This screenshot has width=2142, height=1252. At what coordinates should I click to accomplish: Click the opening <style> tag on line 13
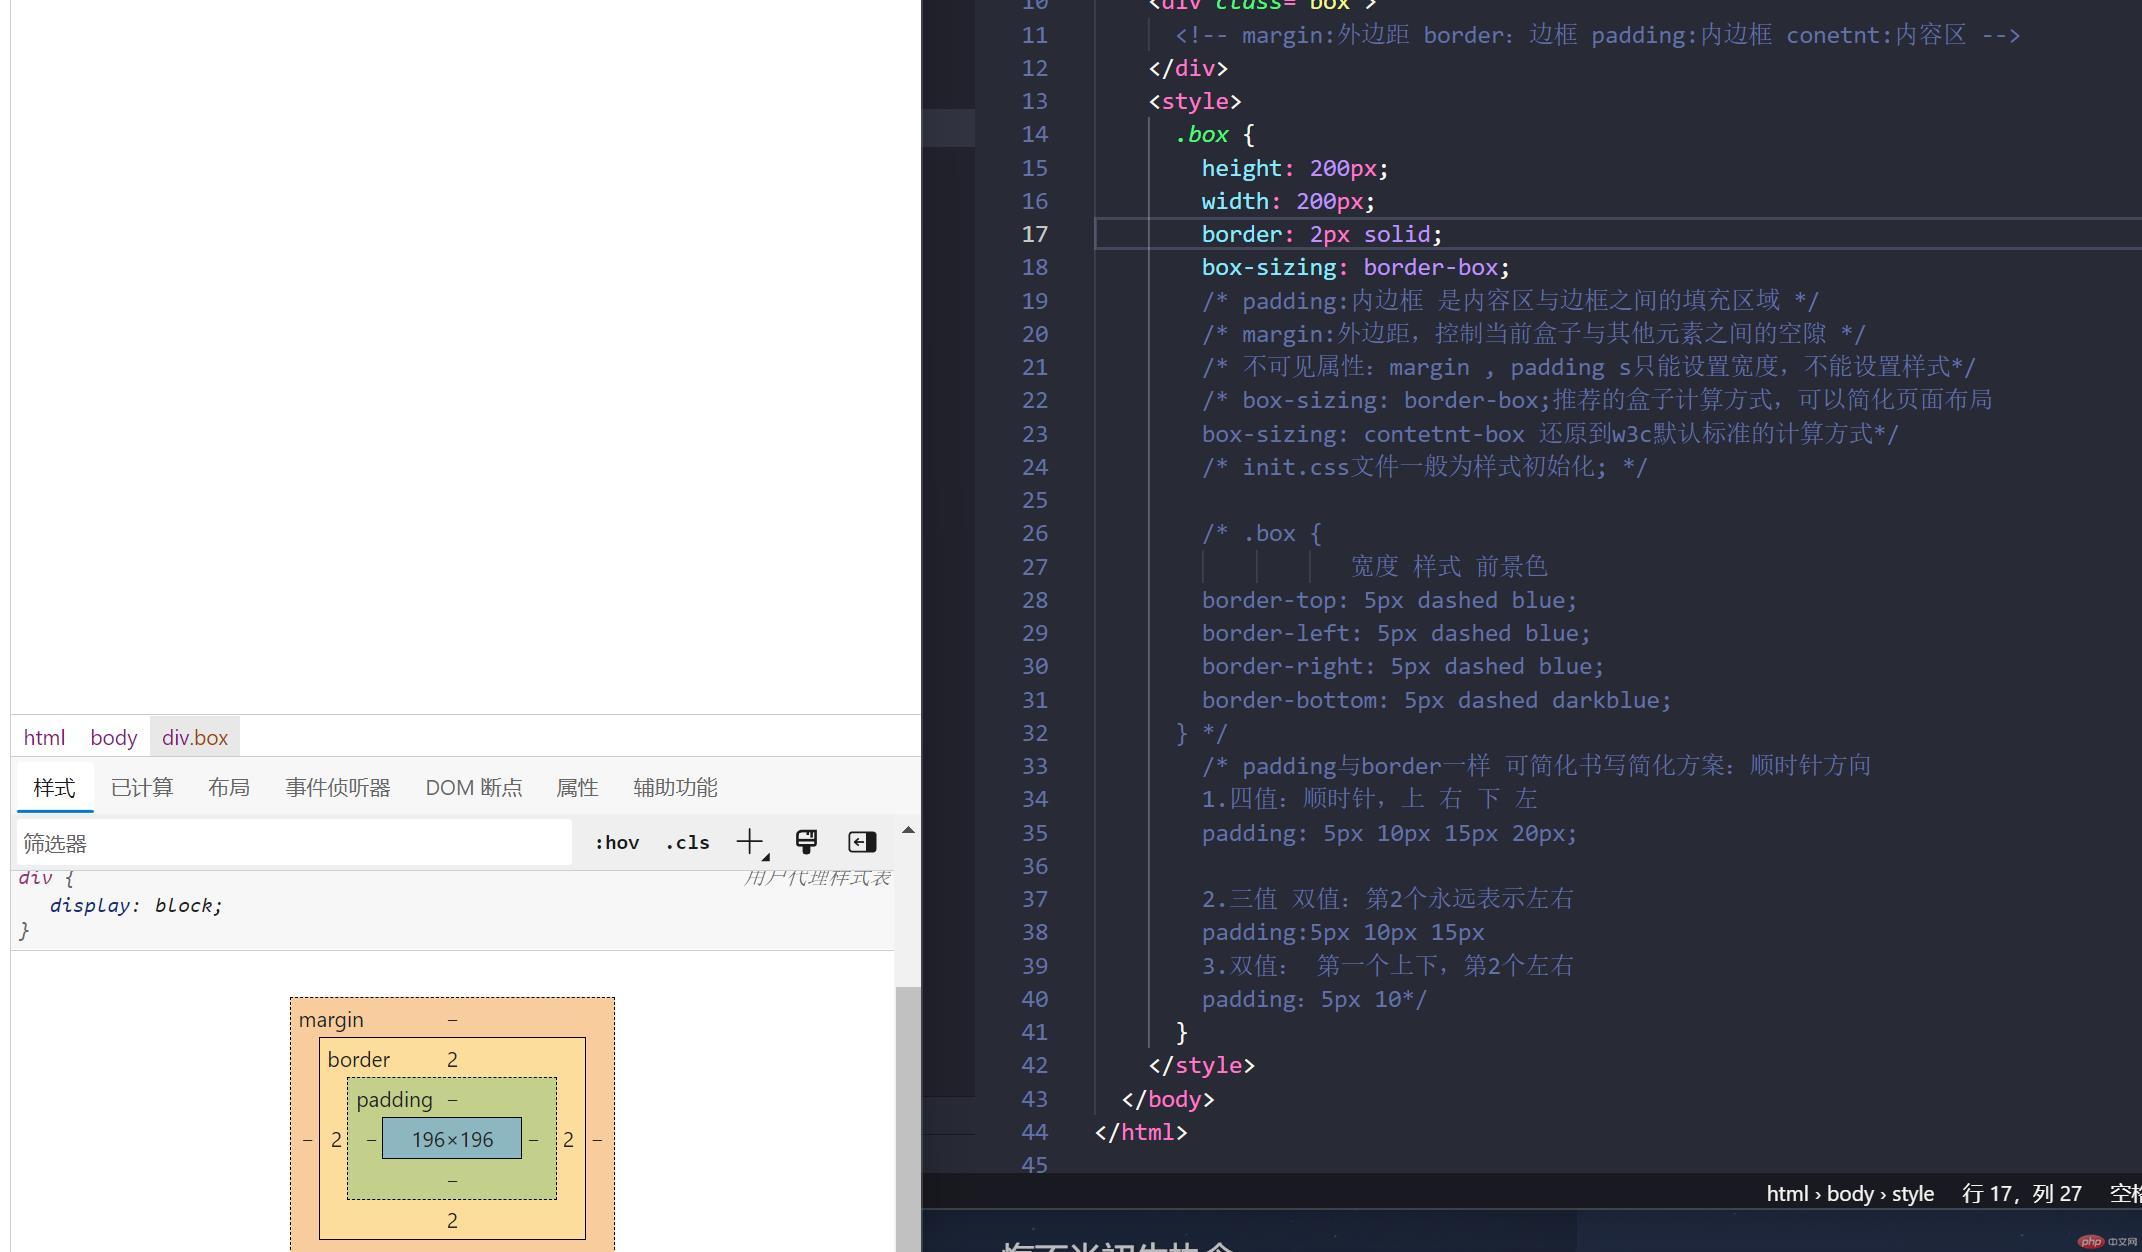(x=1195, y=102)
